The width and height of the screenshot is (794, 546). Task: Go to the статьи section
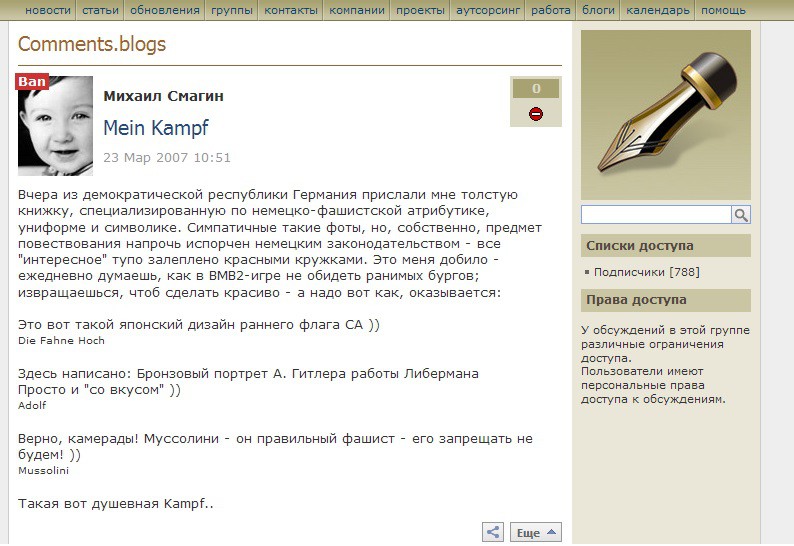pyautogui.click(x=100, y=11)
